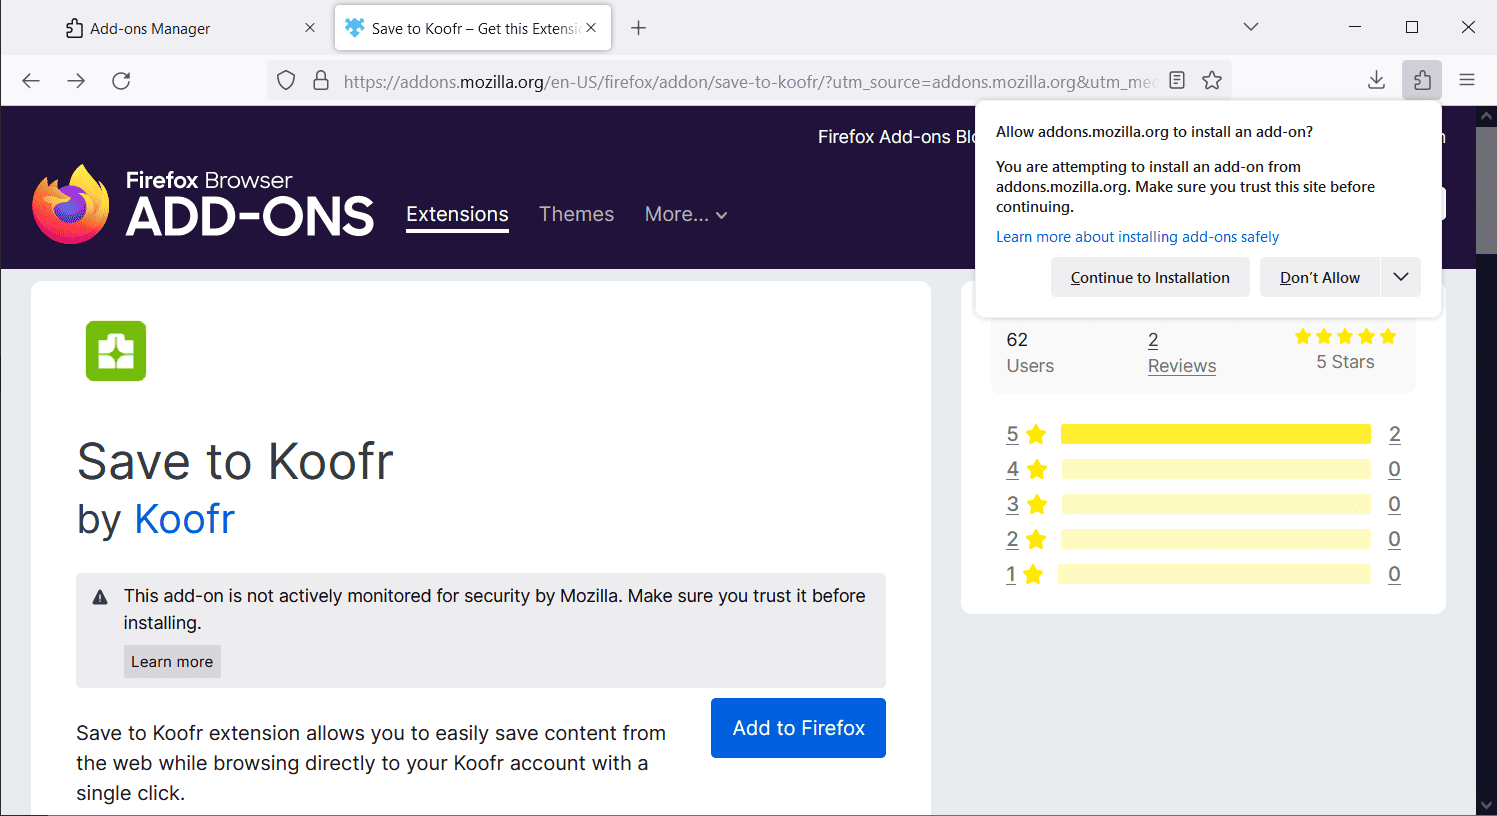
Task: Close the Add-ons Manager tab
Action: tap(310, 28)
